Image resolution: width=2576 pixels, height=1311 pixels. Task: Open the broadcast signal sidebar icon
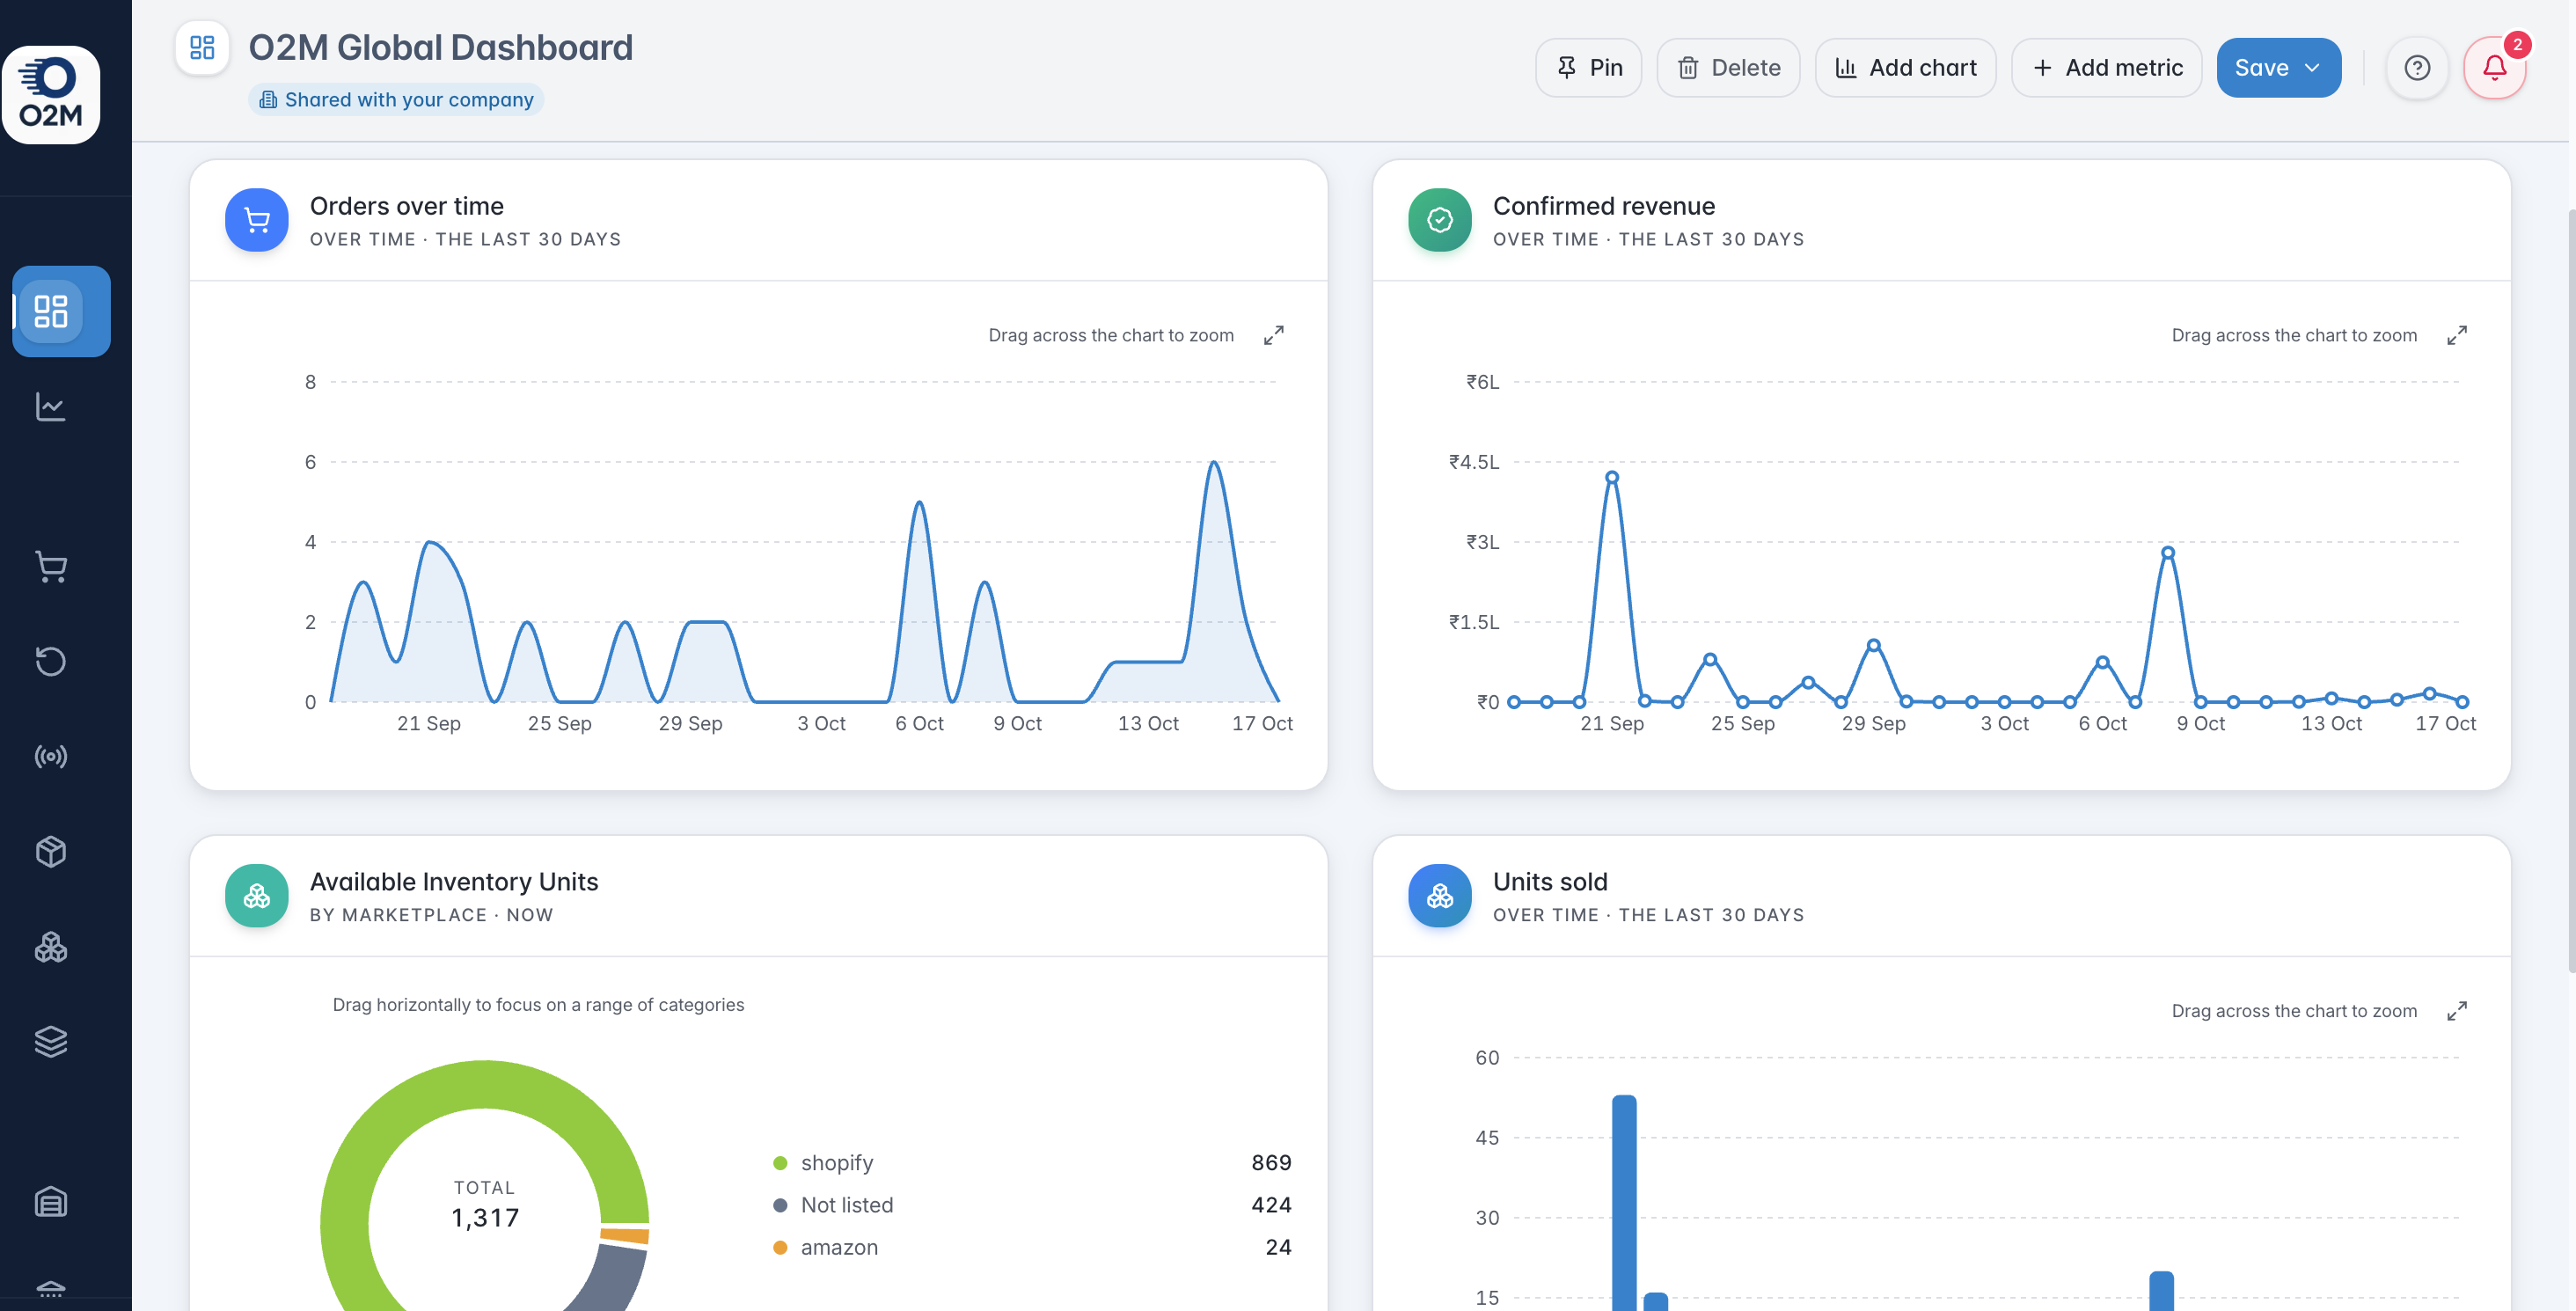point(51,756)
